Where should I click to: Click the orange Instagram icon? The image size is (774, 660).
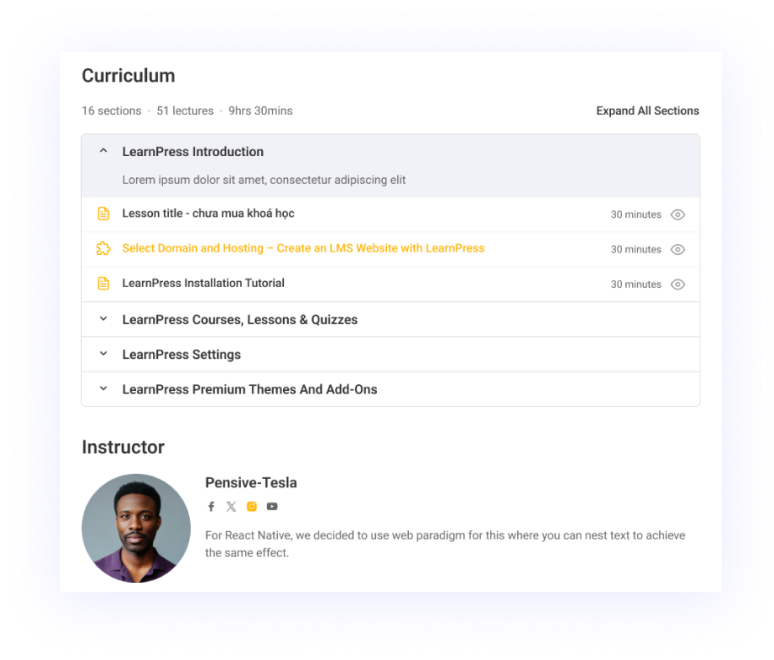tap(252, 506)
